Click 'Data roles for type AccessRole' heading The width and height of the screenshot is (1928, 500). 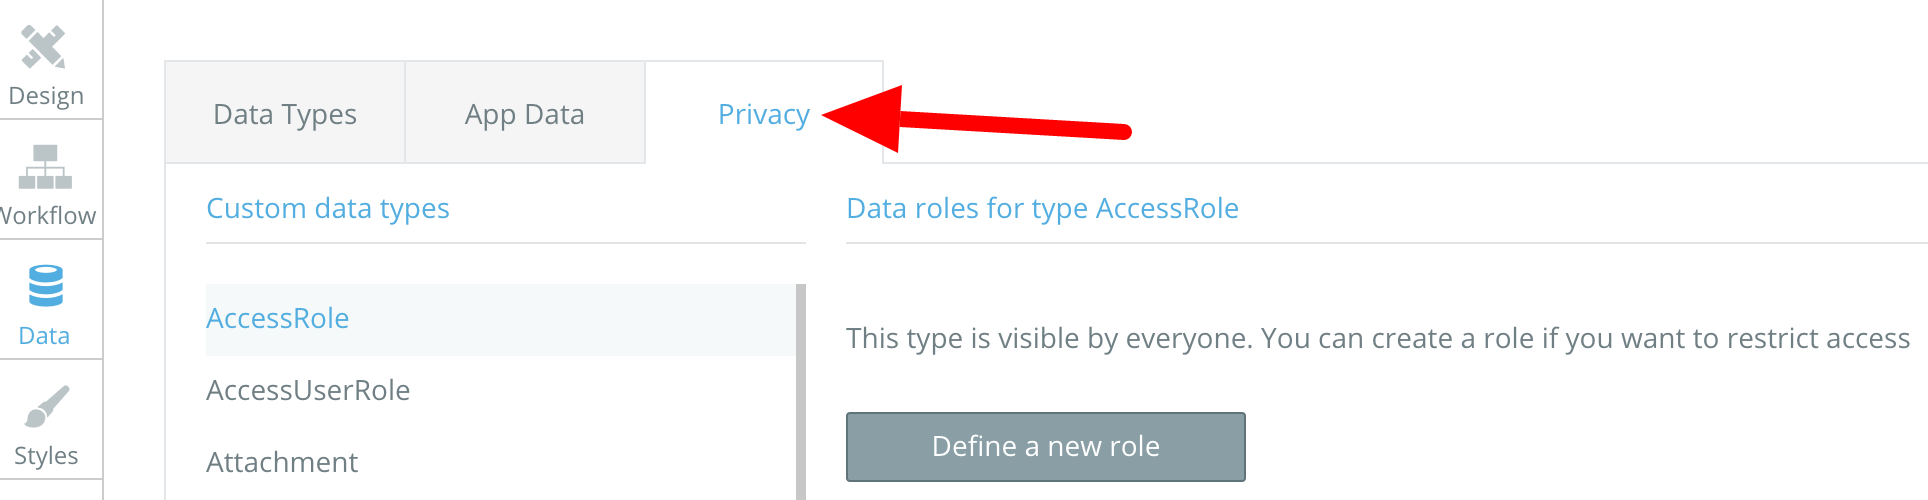point(1042,208)
